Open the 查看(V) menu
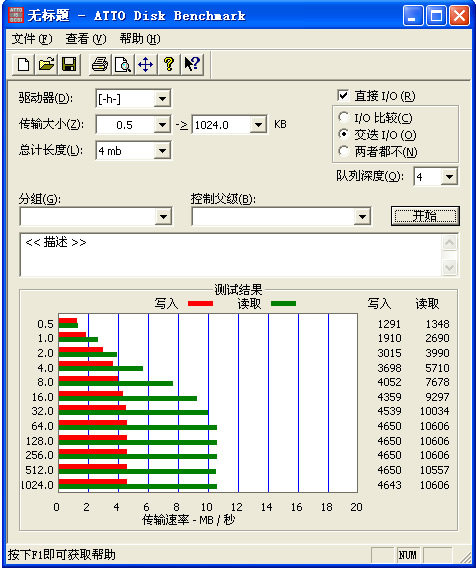The height and width of the screenshot is (570, 476). 86,39
